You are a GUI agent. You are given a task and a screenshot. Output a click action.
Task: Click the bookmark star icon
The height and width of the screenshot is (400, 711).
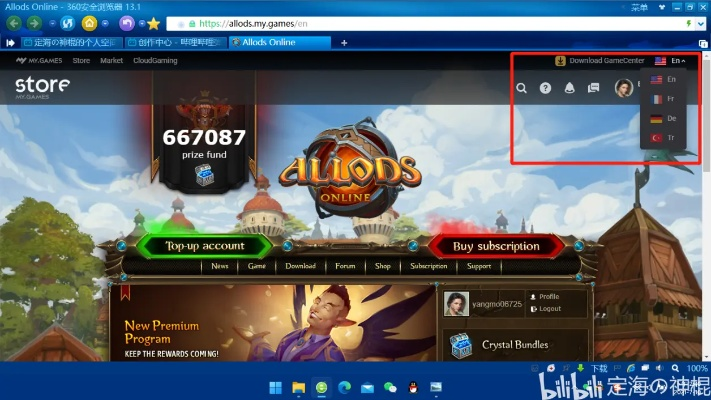point(153,23)
